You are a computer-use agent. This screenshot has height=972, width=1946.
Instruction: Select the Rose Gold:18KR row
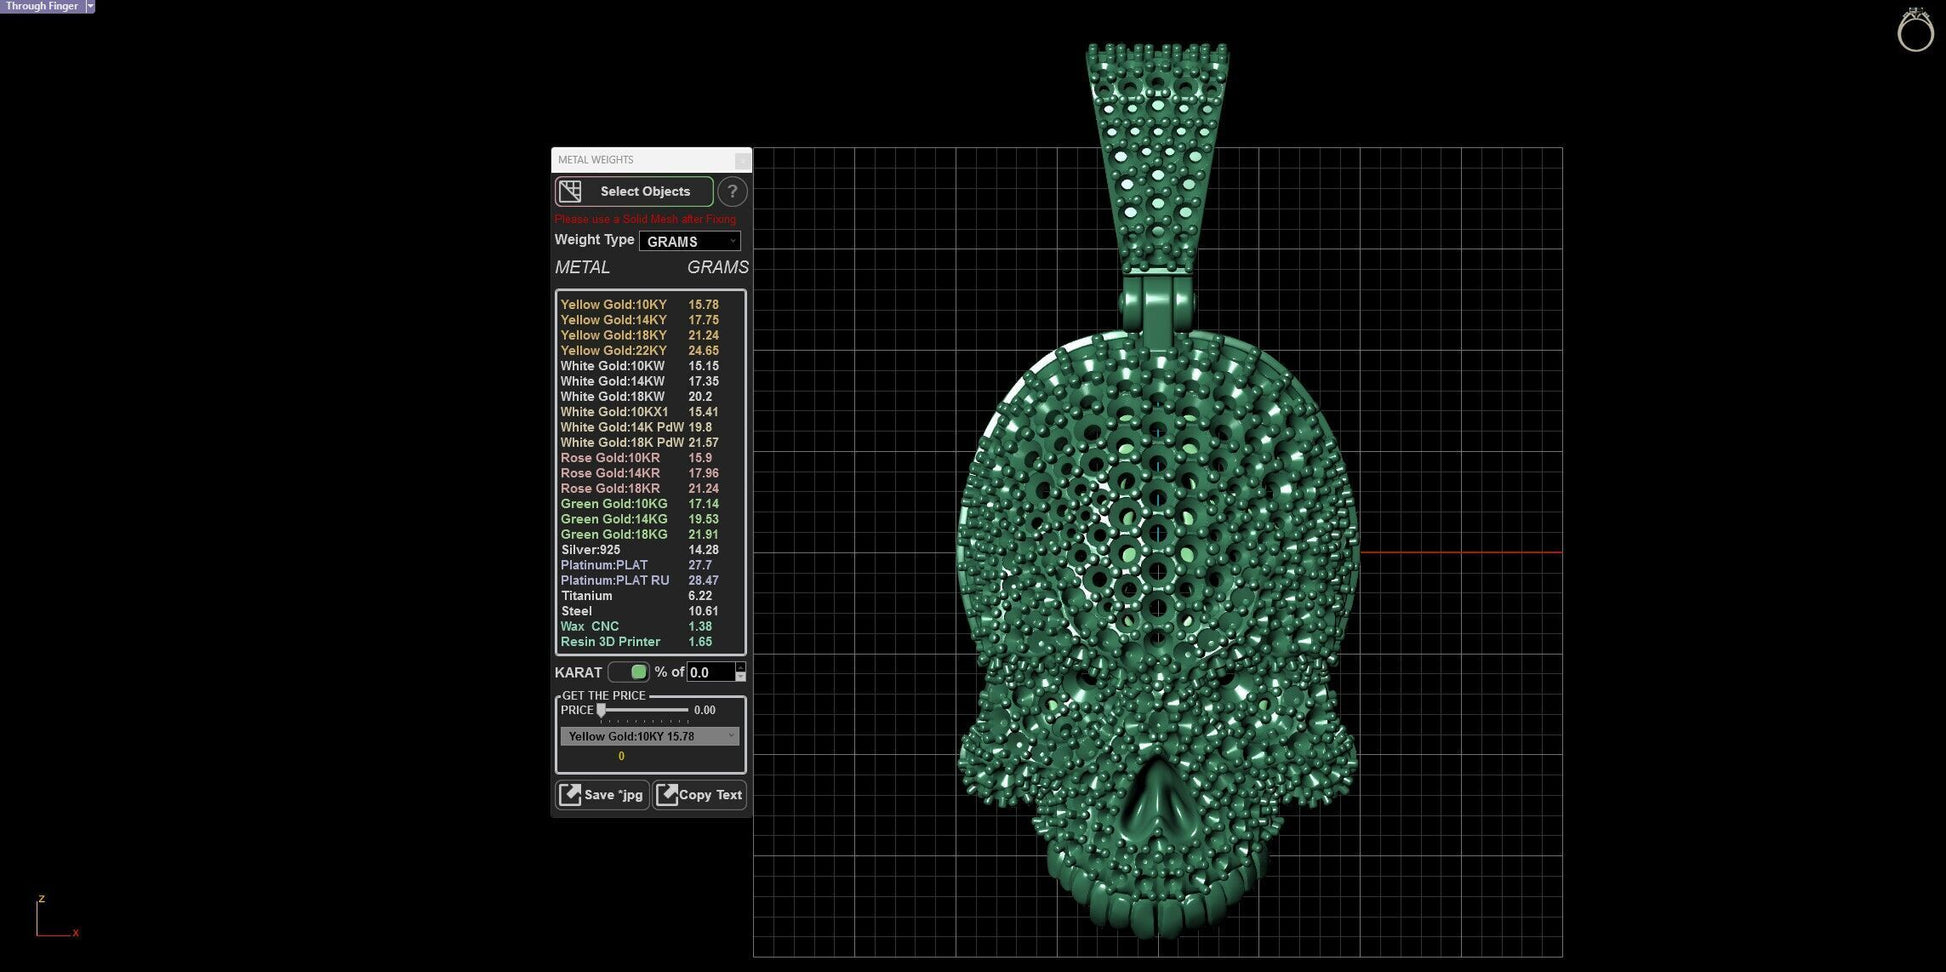click(x=650, y=489)
